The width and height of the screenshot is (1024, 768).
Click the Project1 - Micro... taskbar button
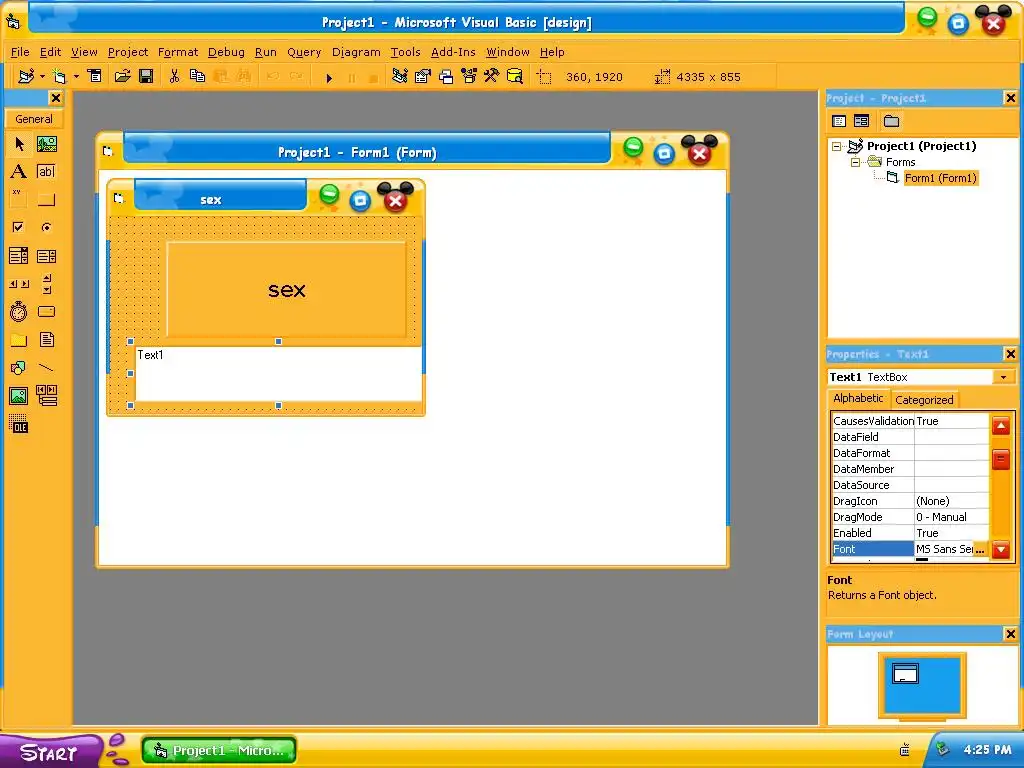[x=219, y=750]
